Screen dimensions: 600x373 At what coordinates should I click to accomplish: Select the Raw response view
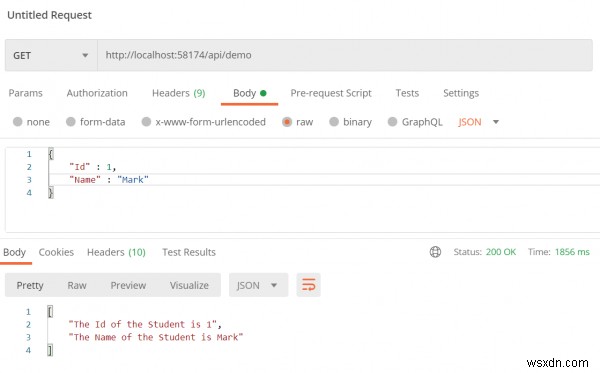(77, 285)
